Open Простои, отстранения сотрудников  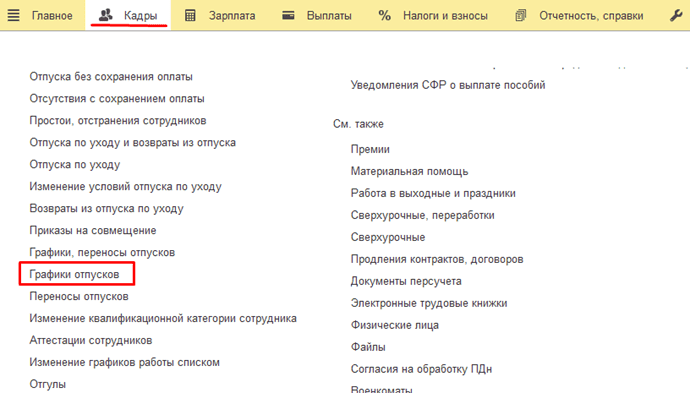pyautogui.click(x=118, y=121)
